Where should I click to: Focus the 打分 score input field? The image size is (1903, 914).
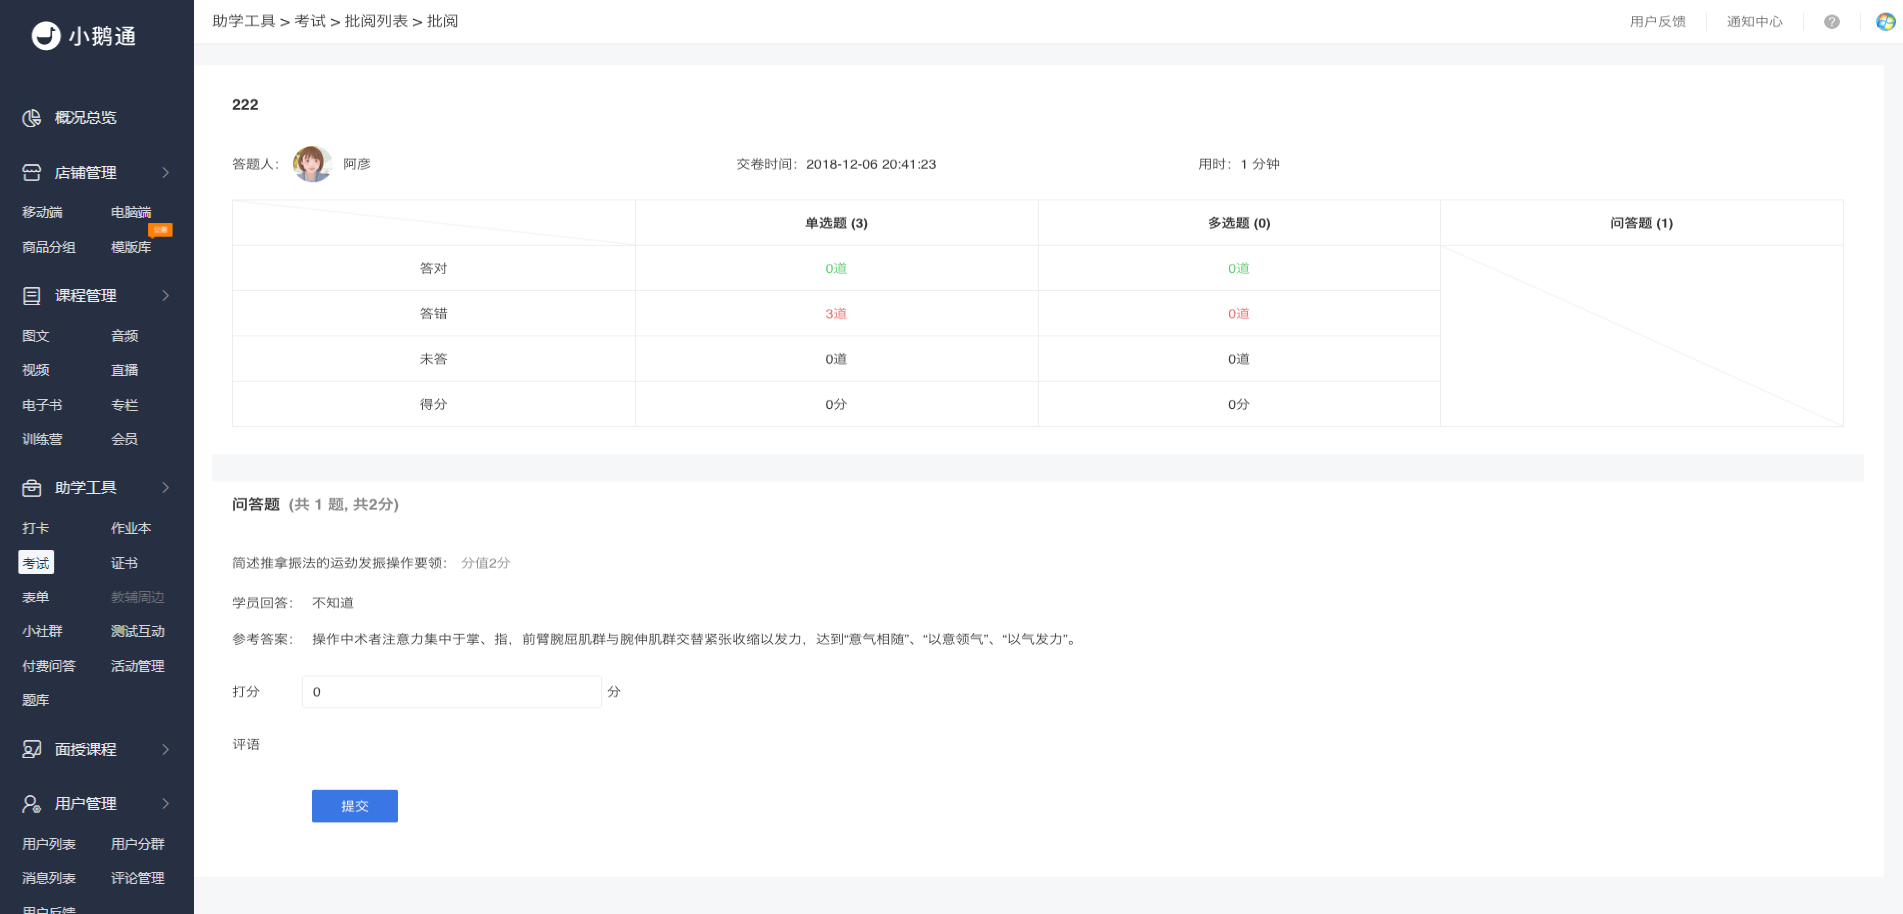(x=452, y=692)
